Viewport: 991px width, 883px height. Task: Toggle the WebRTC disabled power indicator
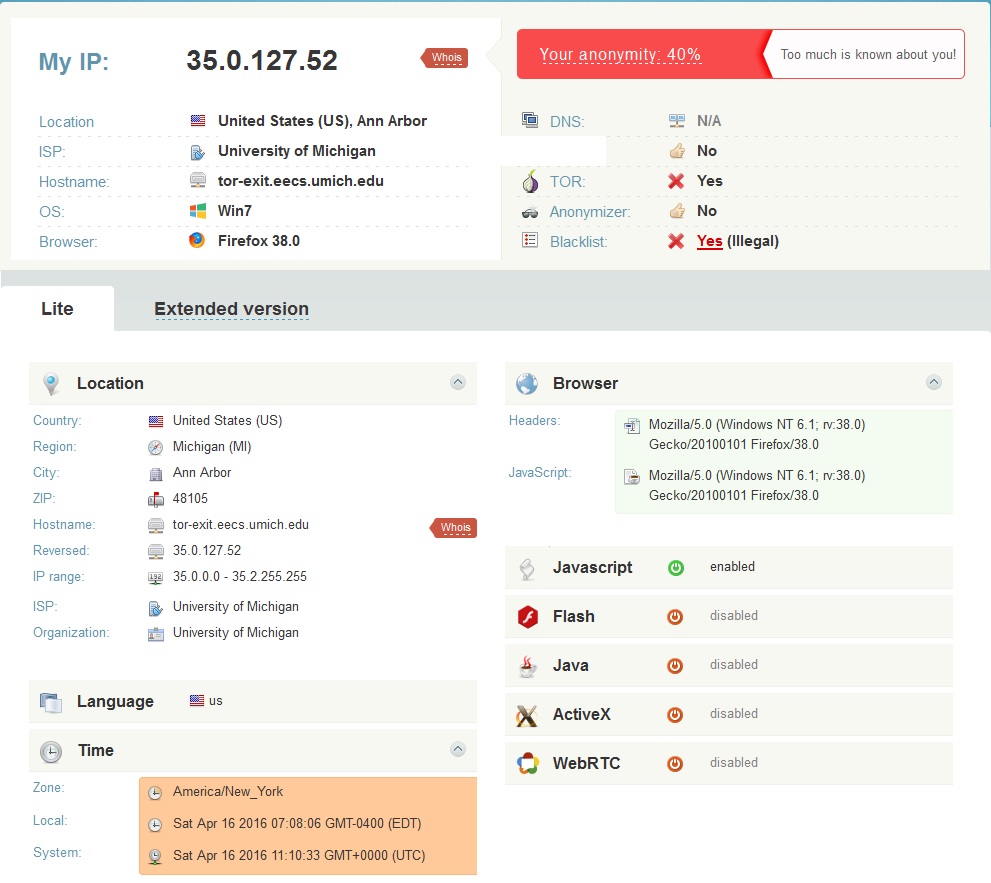pos(675,764)
